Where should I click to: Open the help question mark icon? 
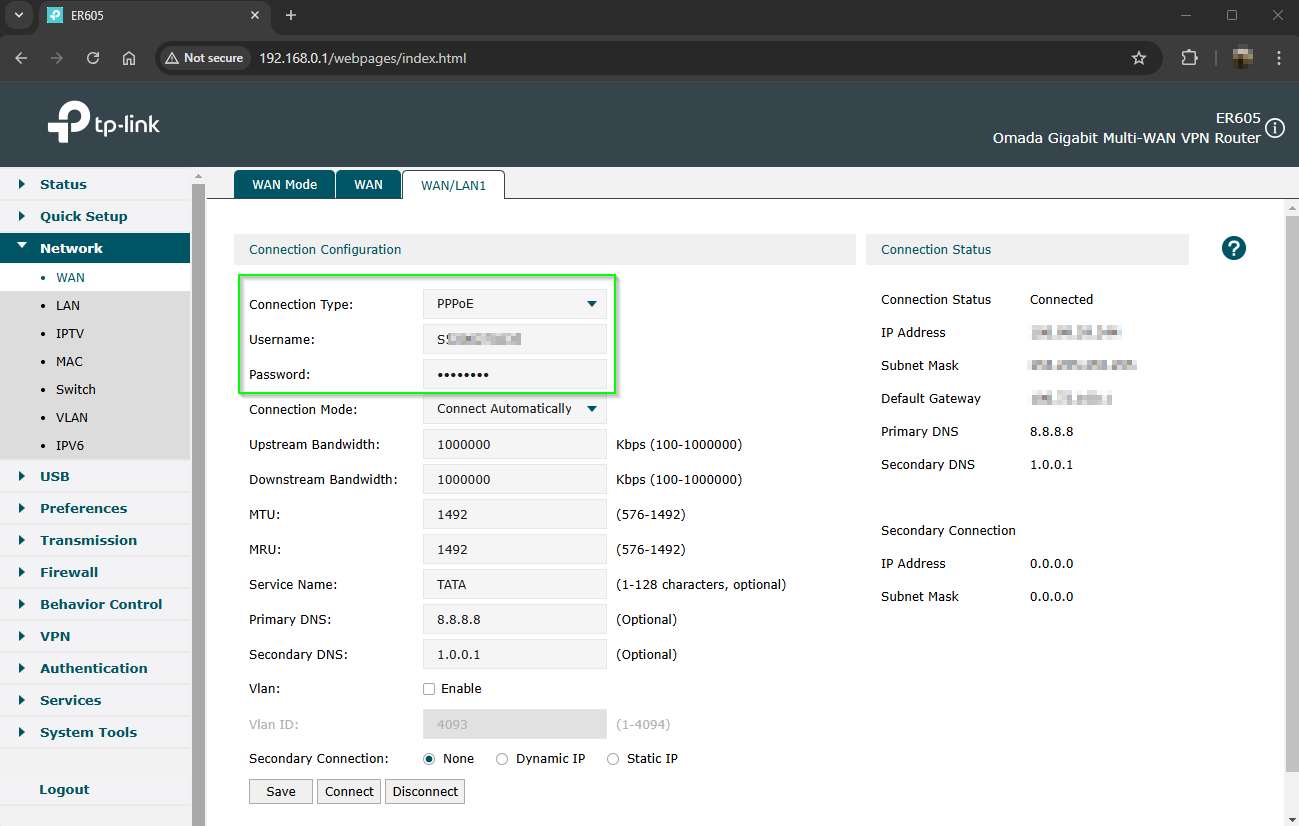coord(1233,248)
